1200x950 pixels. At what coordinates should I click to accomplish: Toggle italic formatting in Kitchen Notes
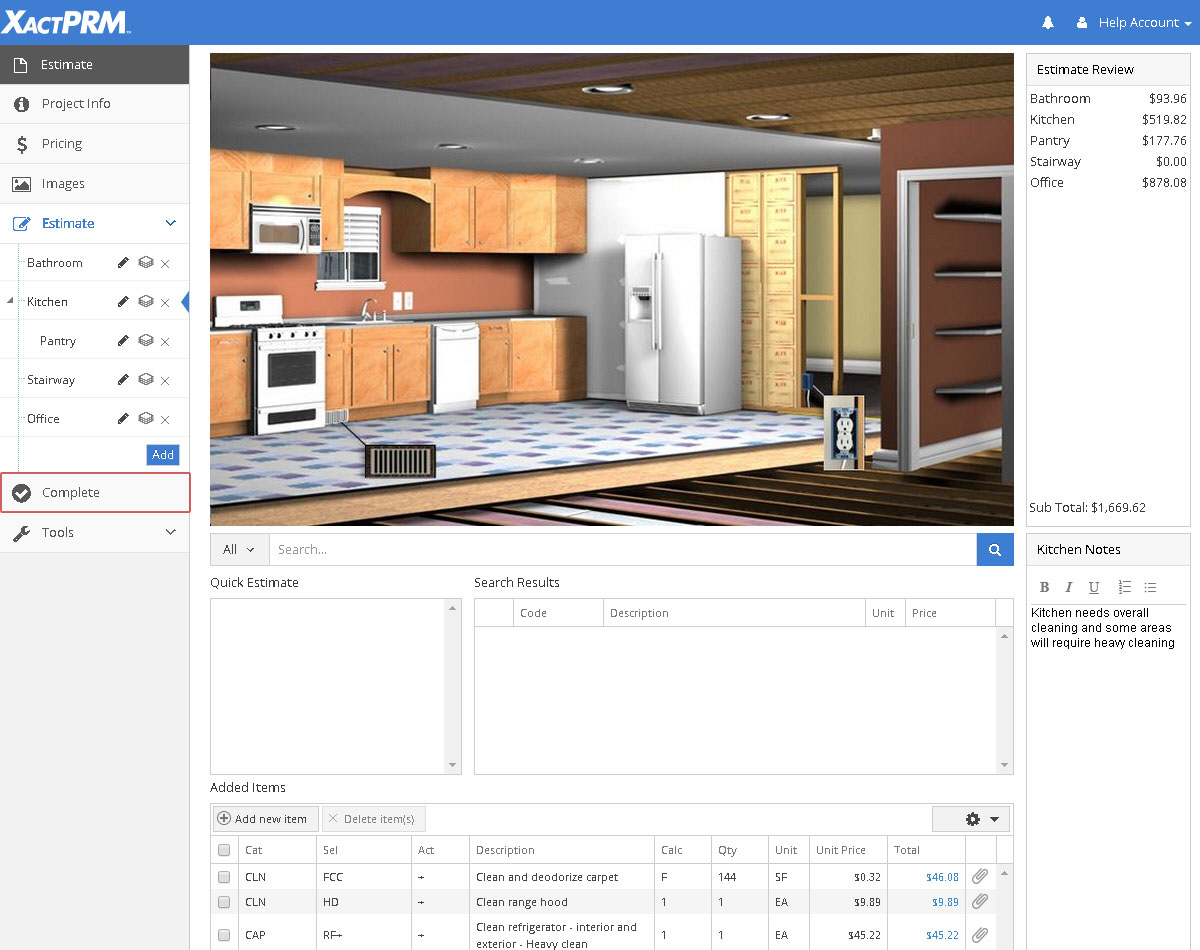(x=1068, y=587)
